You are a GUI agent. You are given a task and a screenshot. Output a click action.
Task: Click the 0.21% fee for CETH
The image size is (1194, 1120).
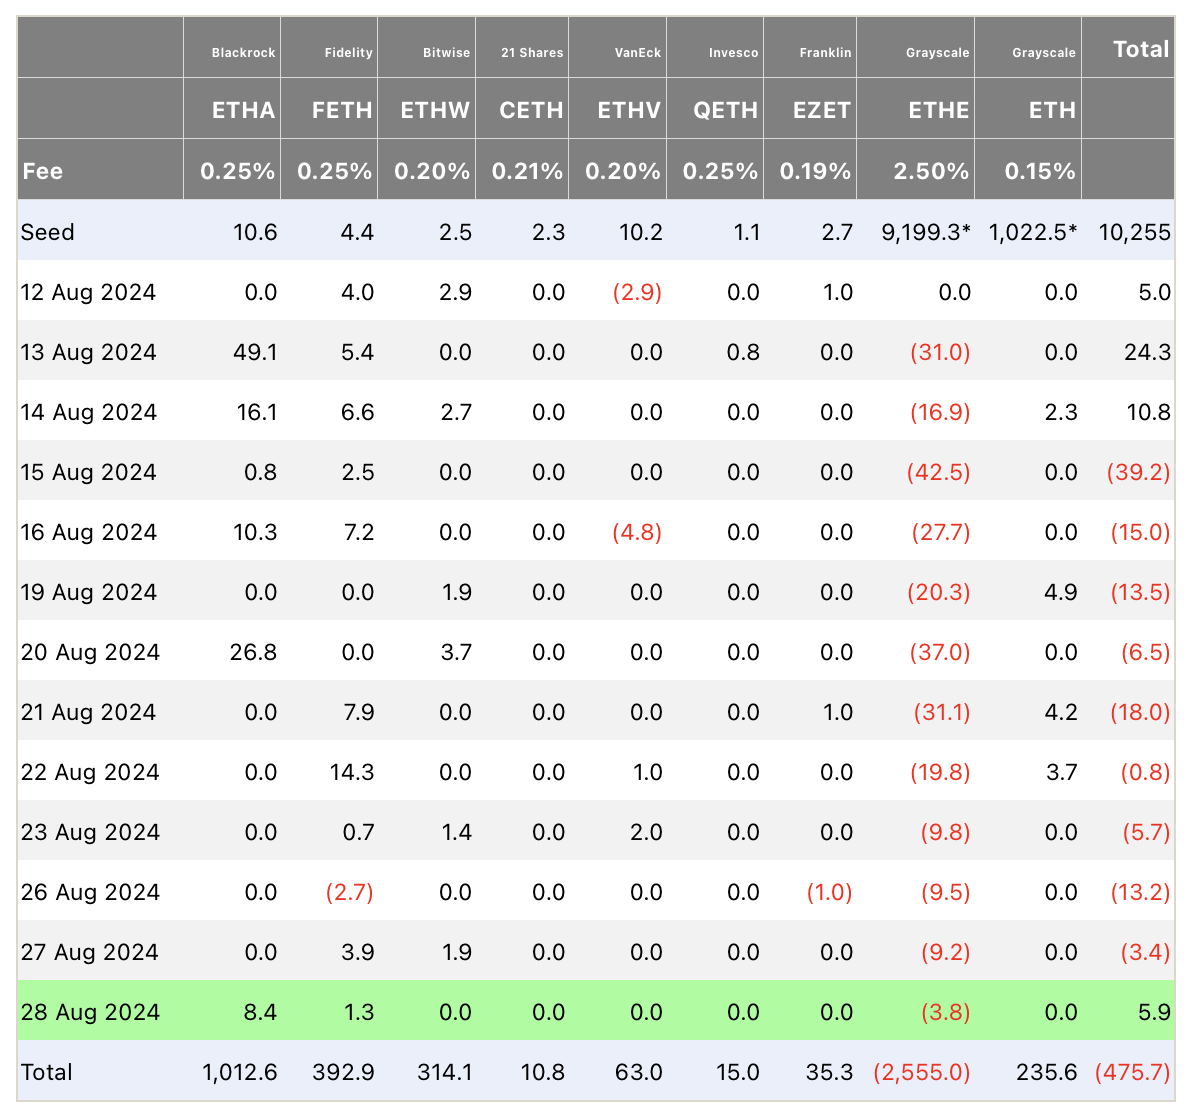[527, 171]
